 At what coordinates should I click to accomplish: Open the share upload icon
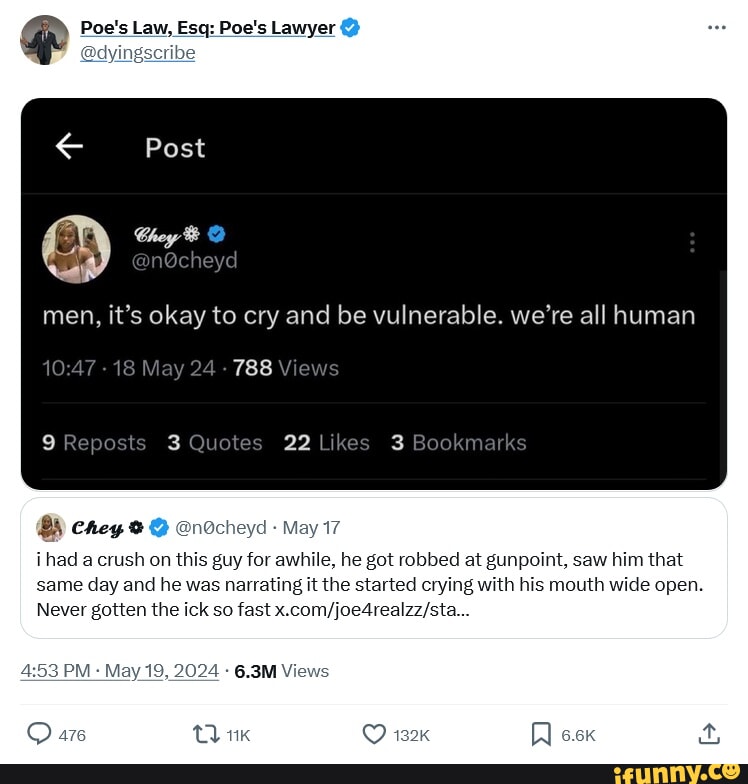click(x=708, y=735)
